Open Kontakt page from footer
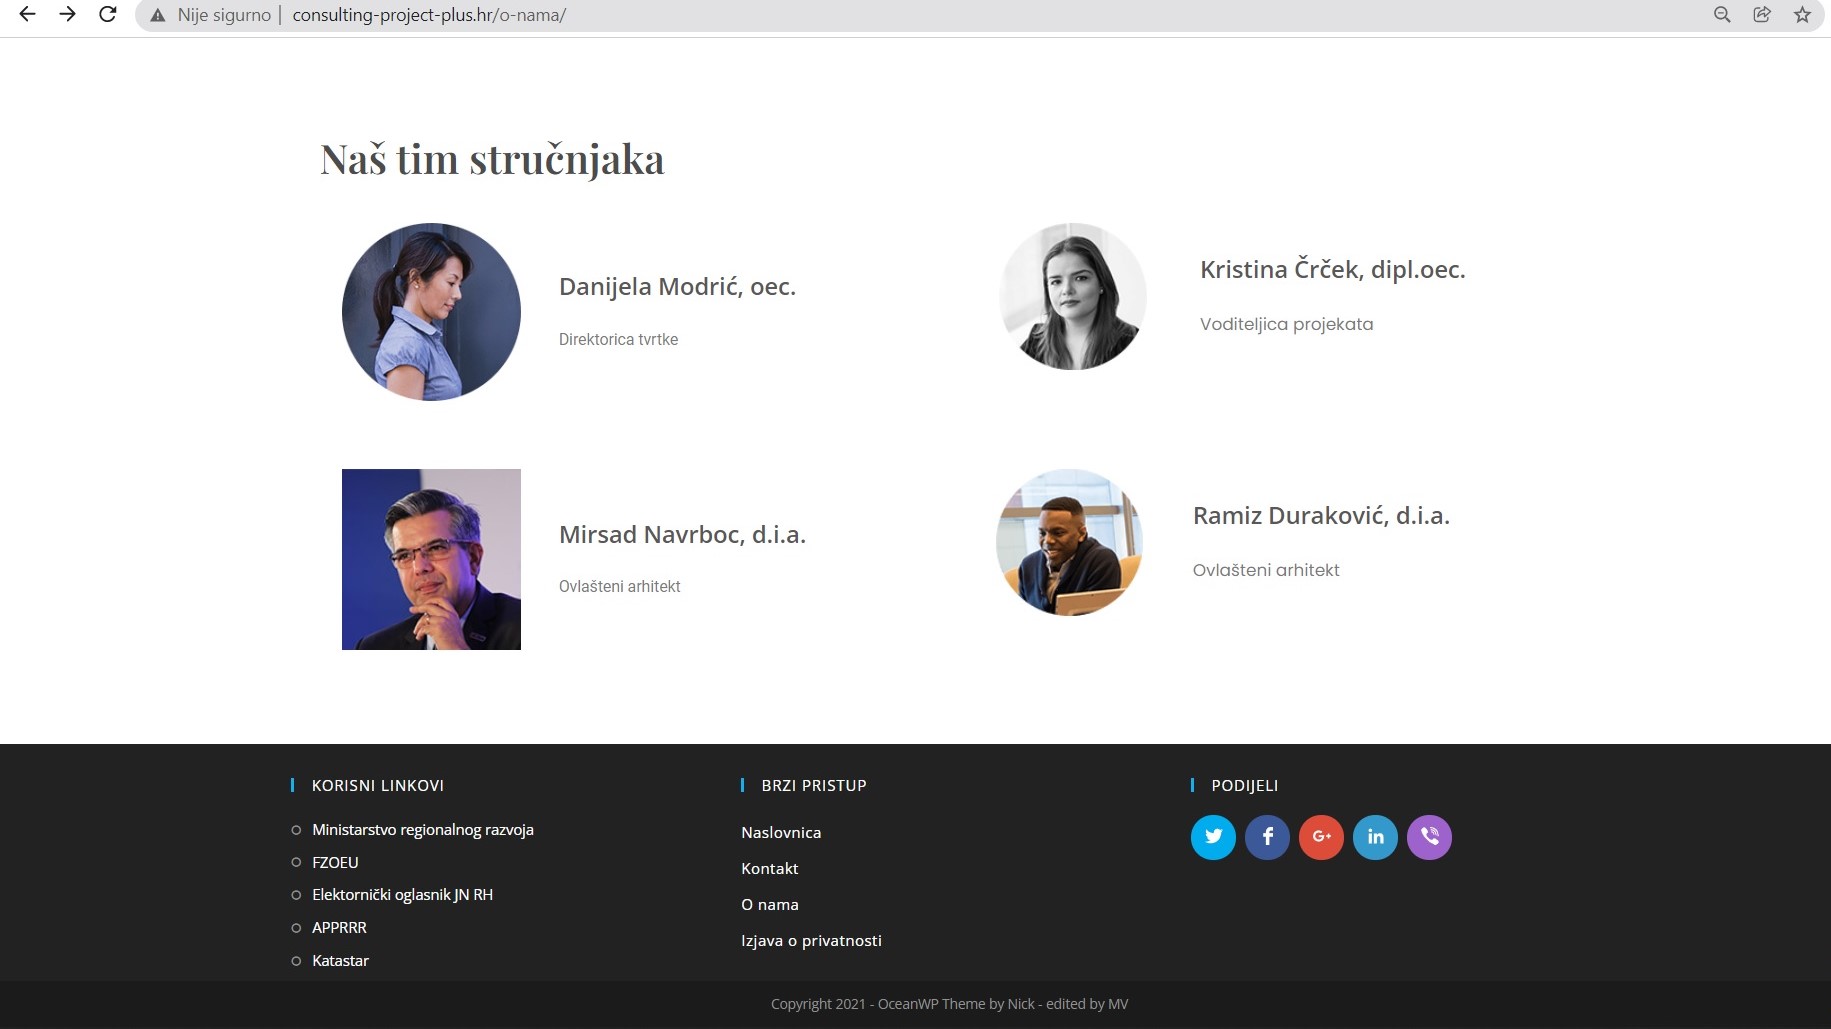The height and width of the screenshot is (1029, 1831). (x=769, y=869)
